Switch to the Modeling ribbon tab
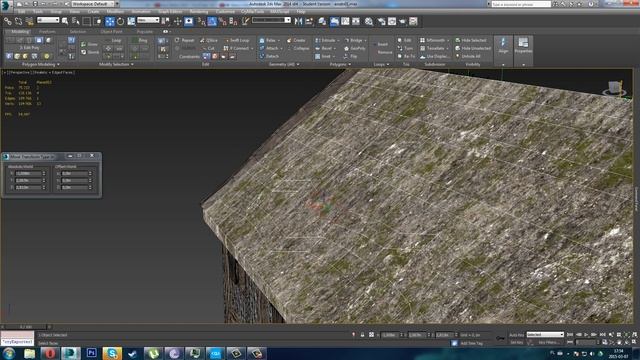640x360 pixels. click(20, 31)
